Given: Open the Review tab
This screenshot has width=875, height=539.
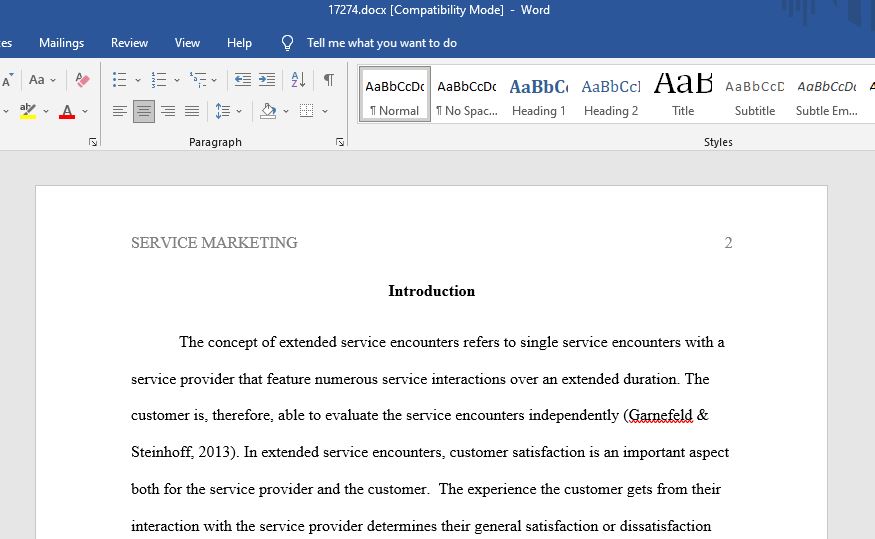Looking at the screenshot, I should click(129, 43).
